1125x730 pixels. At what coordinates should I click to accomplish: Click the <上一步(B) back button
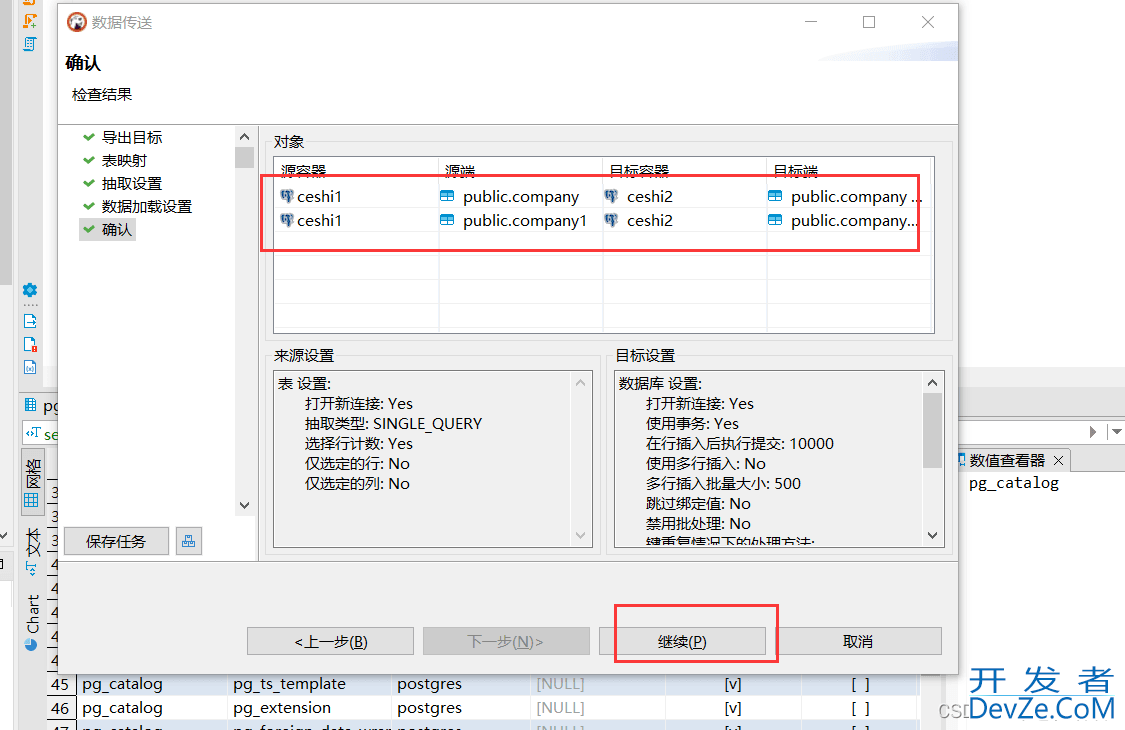pyautogui.click(x=330, y=641)
